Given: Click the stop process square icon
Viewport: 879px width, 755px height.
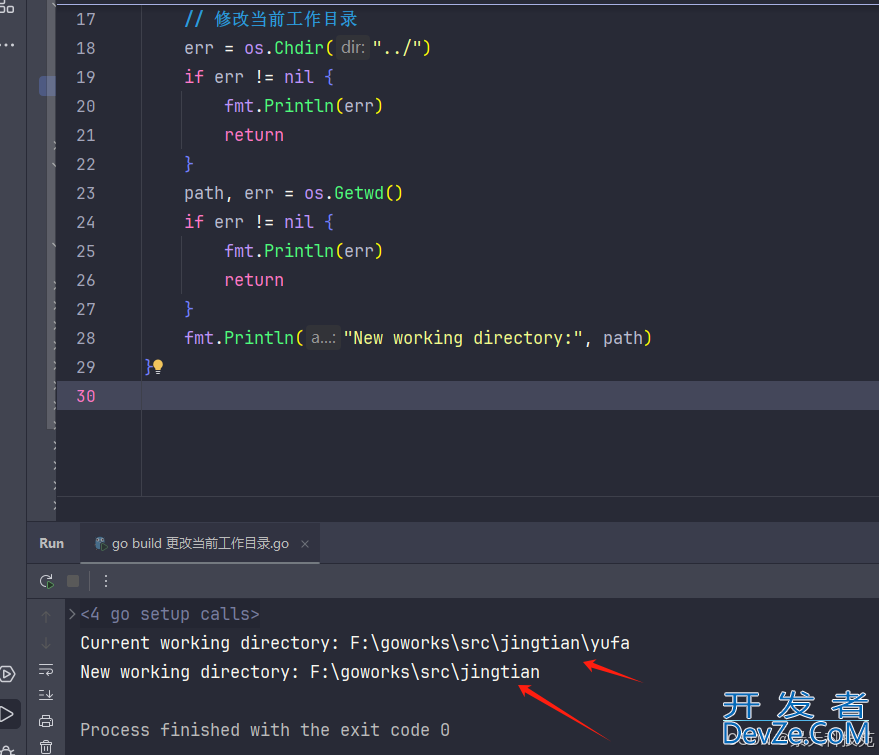Looking at the screenshot, I should click(x=73, y=581).
